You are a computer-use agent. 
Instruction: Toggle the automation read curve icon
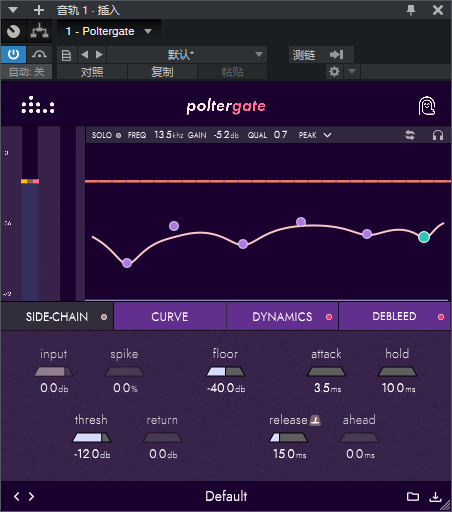39,54
